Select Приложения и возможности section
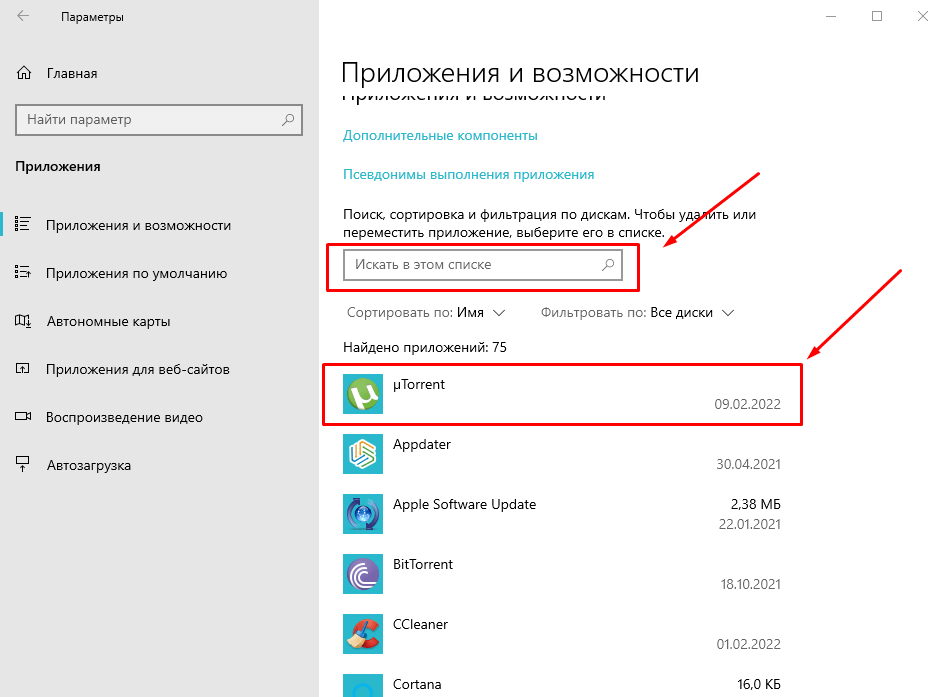The image size is (936, 697). [x=138, y=225]
